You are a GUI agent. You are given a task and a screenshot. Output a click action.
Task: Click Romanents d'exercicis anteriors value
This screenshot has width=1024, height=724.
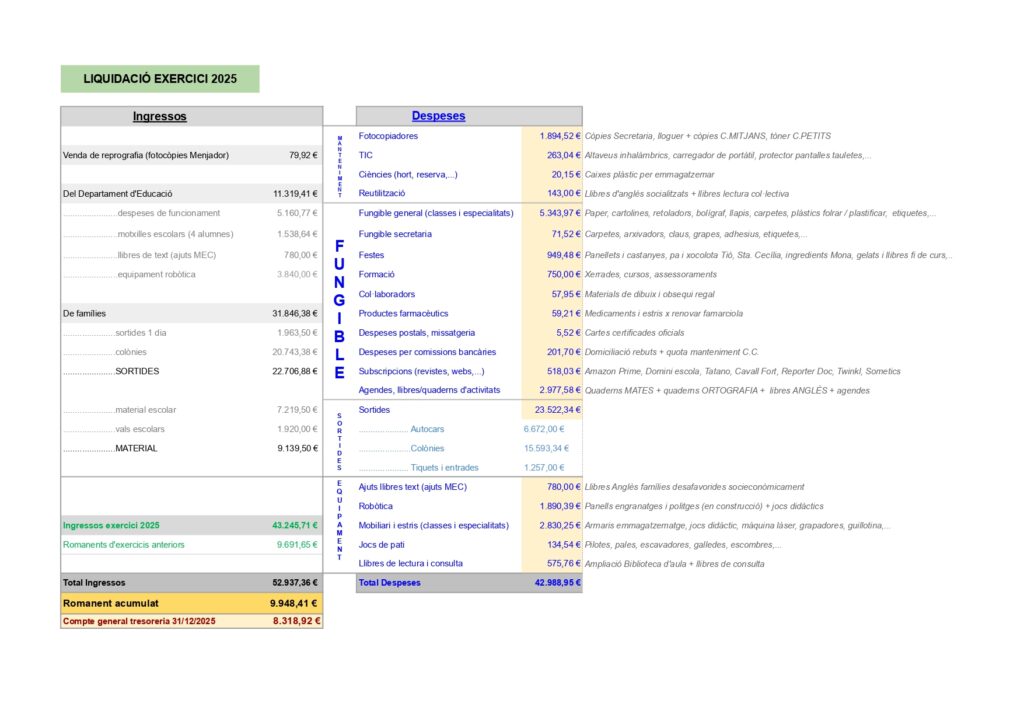click(x=296, y=545)
